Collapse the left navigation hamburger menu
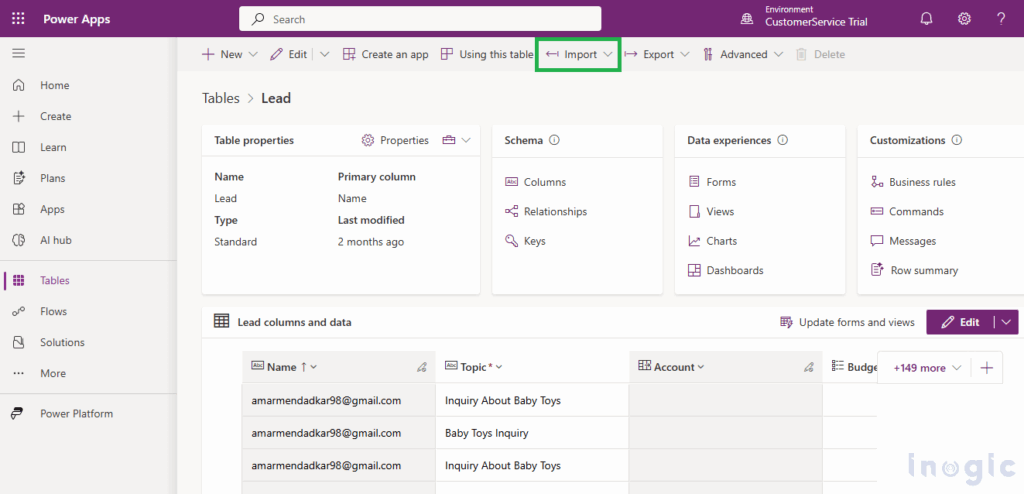This screenshot has width=1024, height=494. point(18,53)
